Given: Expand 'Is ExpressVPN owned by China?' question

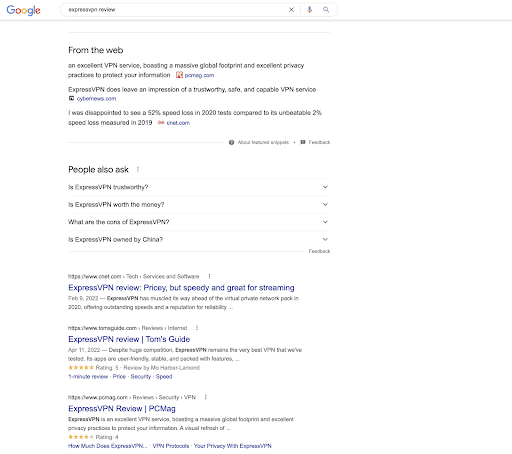Looking at the screenshot, I should (x=199, y=239).
